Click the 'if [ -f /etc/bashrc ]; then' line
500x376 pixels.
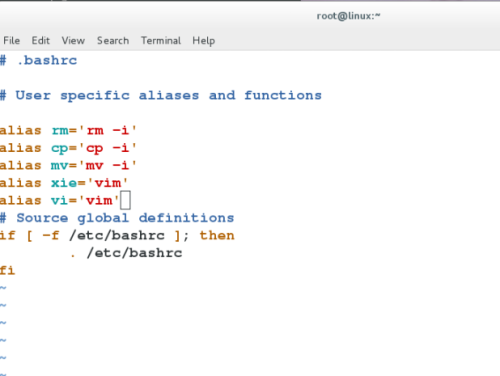[117, 236]
